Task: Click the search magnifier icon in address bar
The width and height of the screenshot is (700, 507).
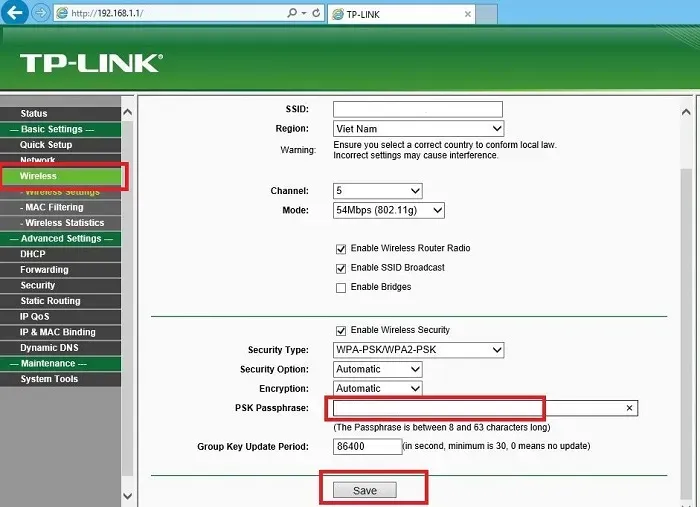Action: [292, 13]
